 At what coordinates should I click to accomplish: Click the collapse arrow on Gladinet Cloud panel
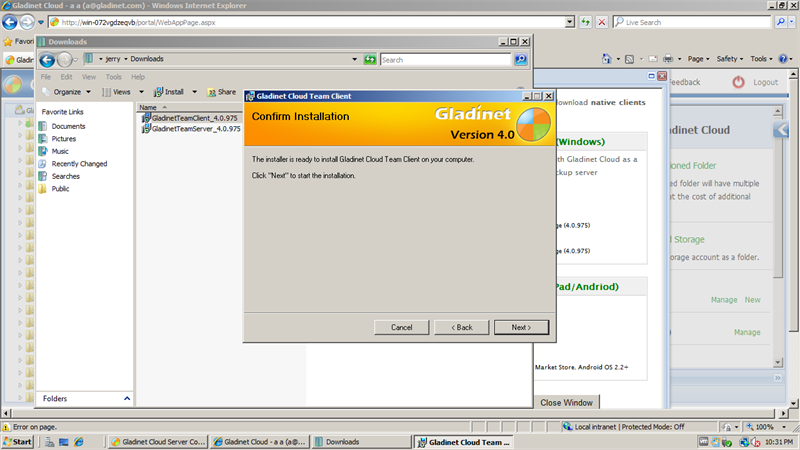click(x=781, y=129)
